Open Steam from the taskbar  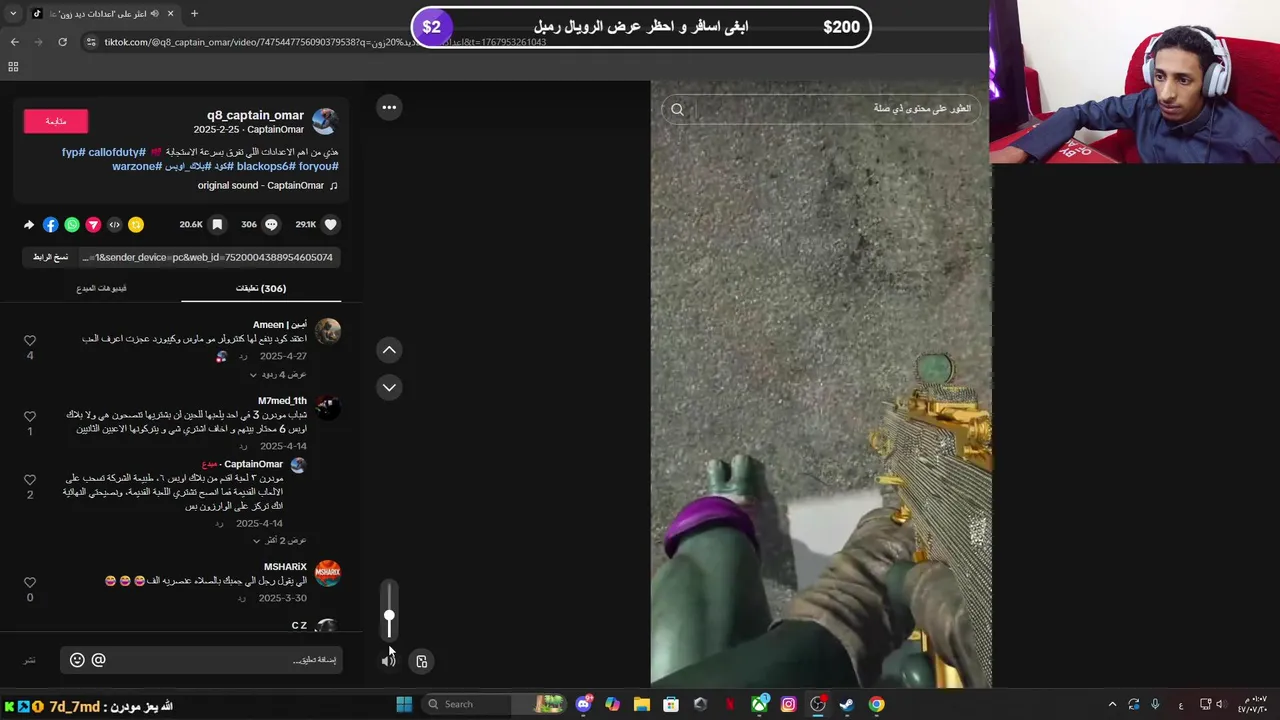(x=847, y=704)
